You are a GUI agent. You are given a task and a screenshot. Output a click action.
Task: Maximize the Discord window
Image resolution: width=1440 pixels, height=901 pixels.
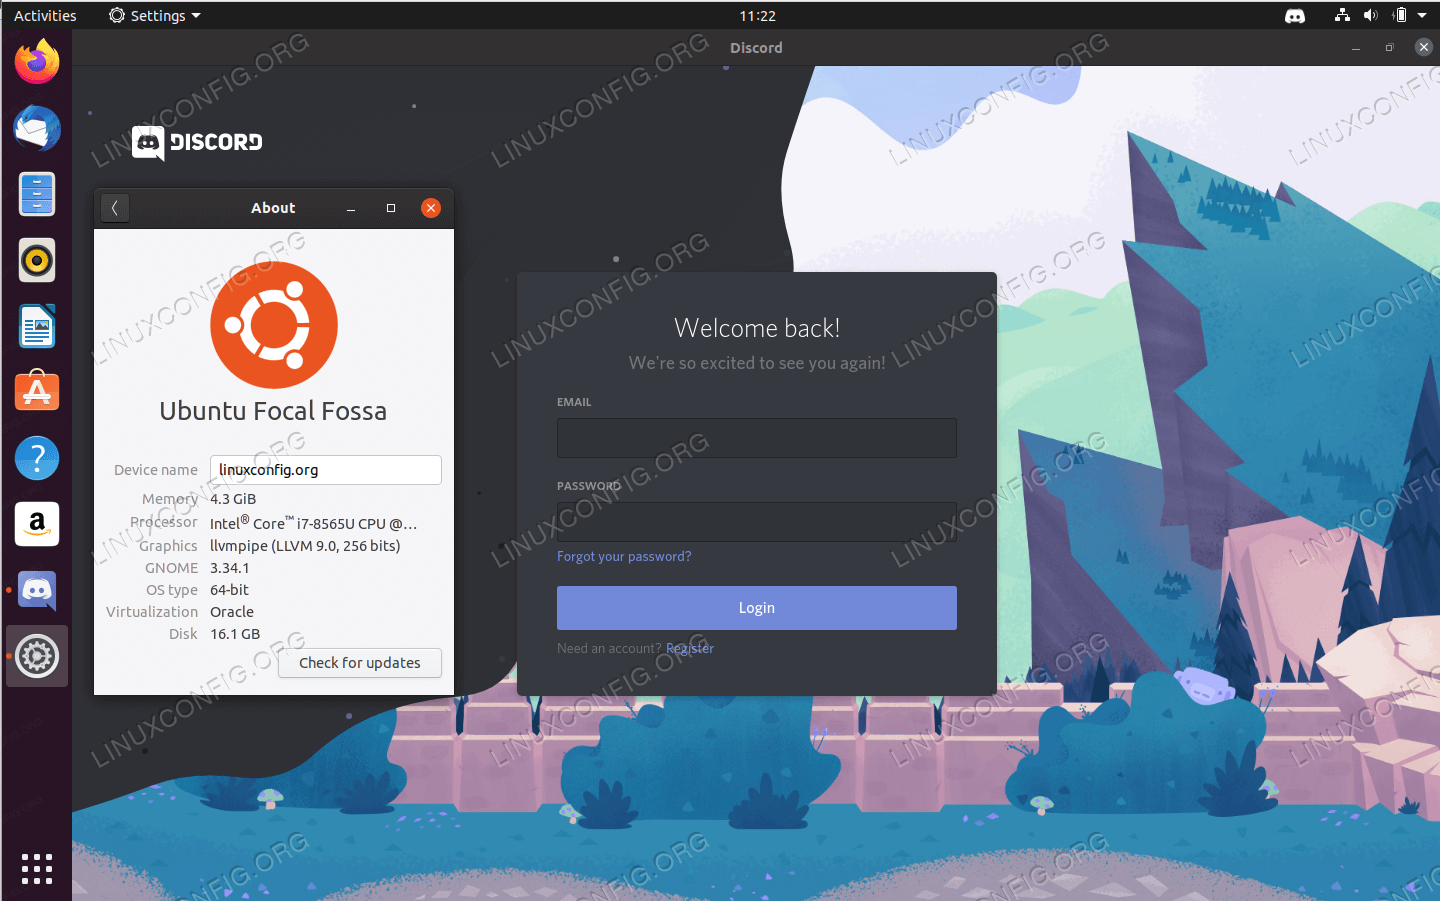click(x=1389, y=48)
